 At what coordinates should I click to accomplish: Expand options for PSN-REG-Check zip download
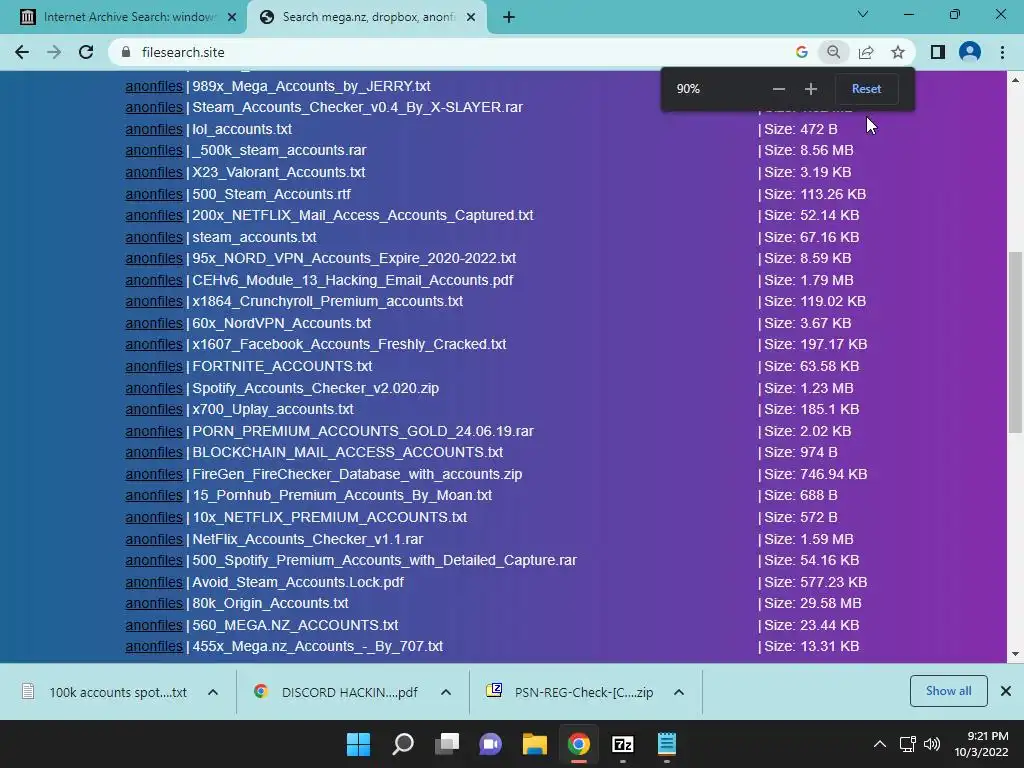tap(679, 692)
